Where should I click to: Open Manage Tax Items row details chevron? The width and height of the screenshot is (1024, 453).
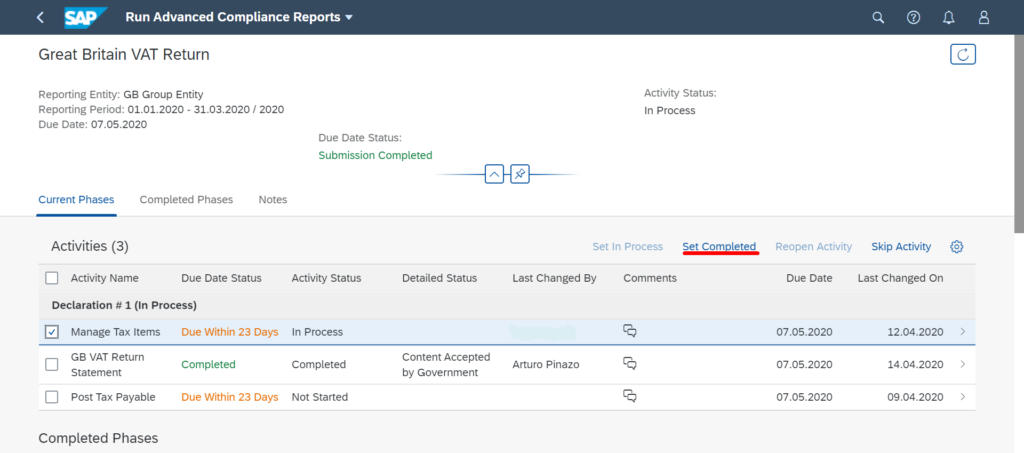[963, 332]
